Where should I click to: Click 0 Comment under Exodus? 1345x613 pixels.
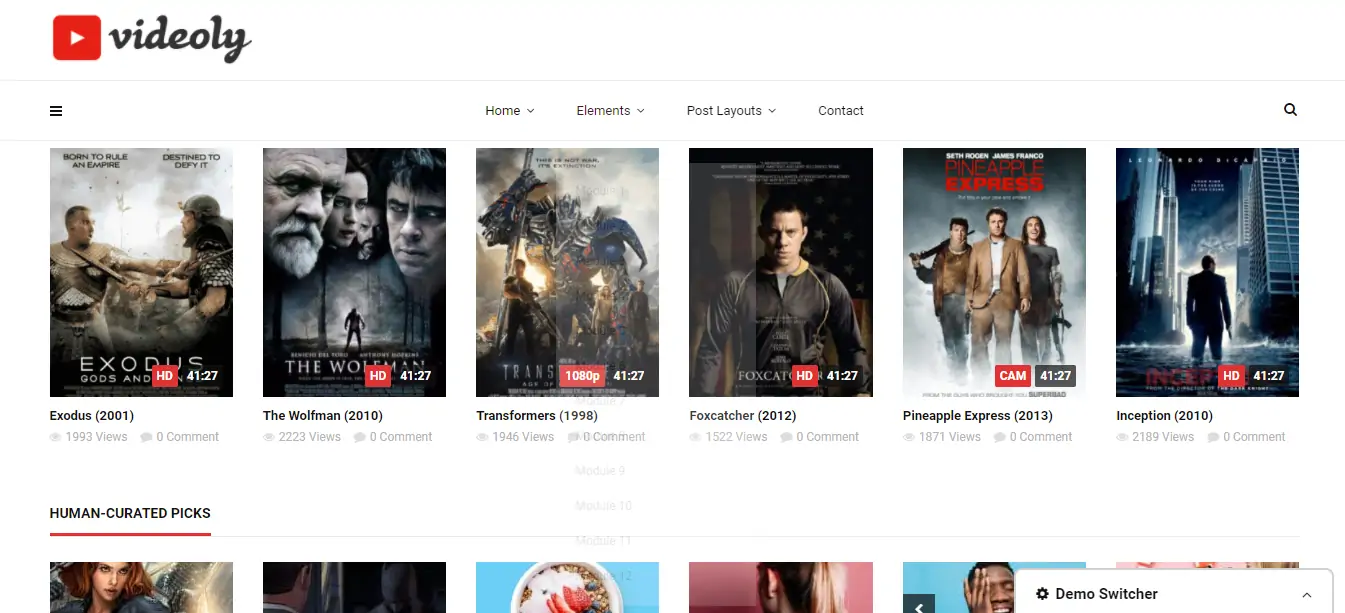click(x=180, y=437)
